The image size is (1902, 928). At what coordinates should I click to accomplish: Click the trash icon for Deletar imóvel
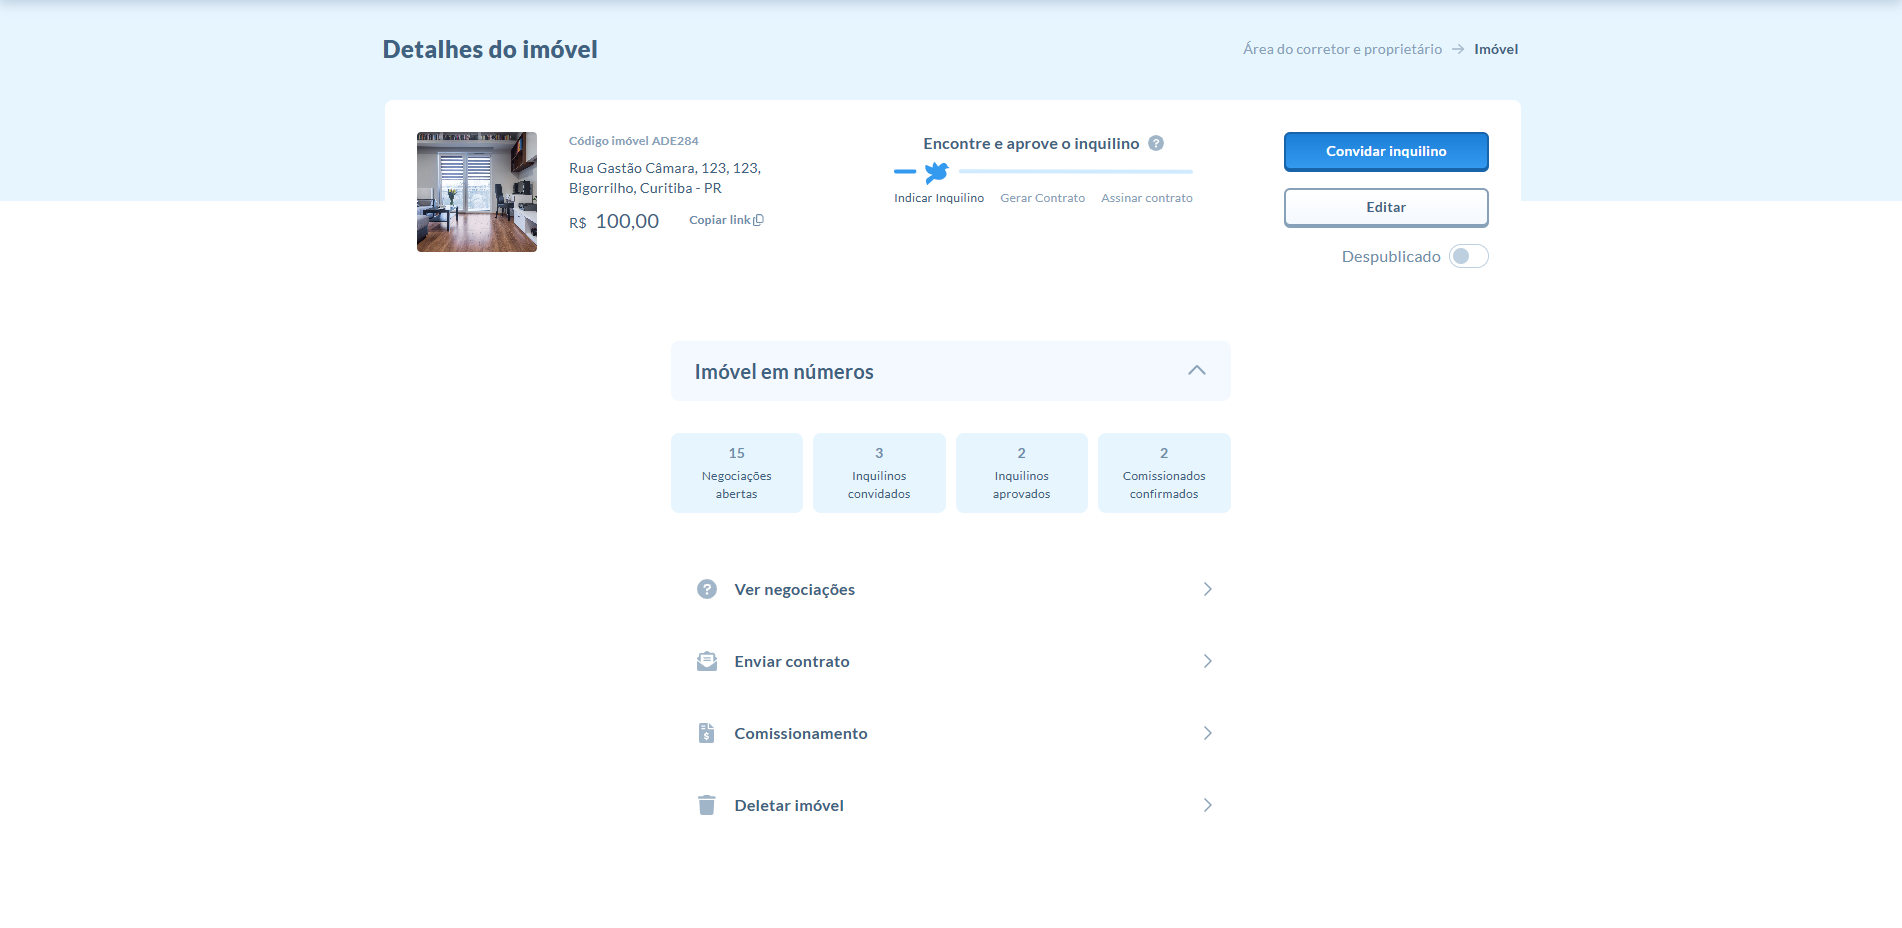[707, 805]
